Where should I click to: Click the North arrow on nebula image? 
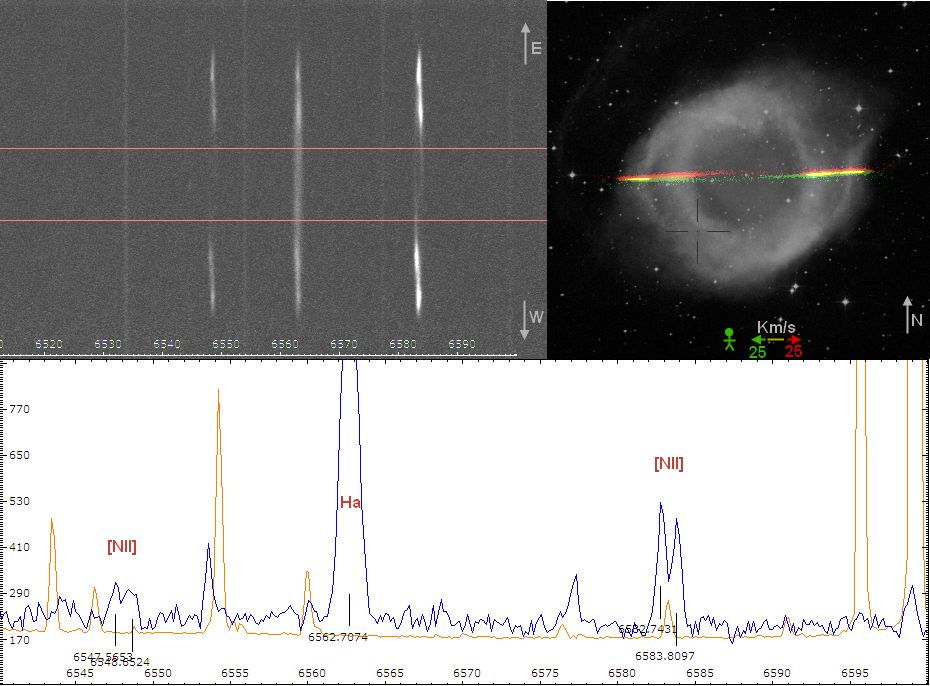(907, 315)
